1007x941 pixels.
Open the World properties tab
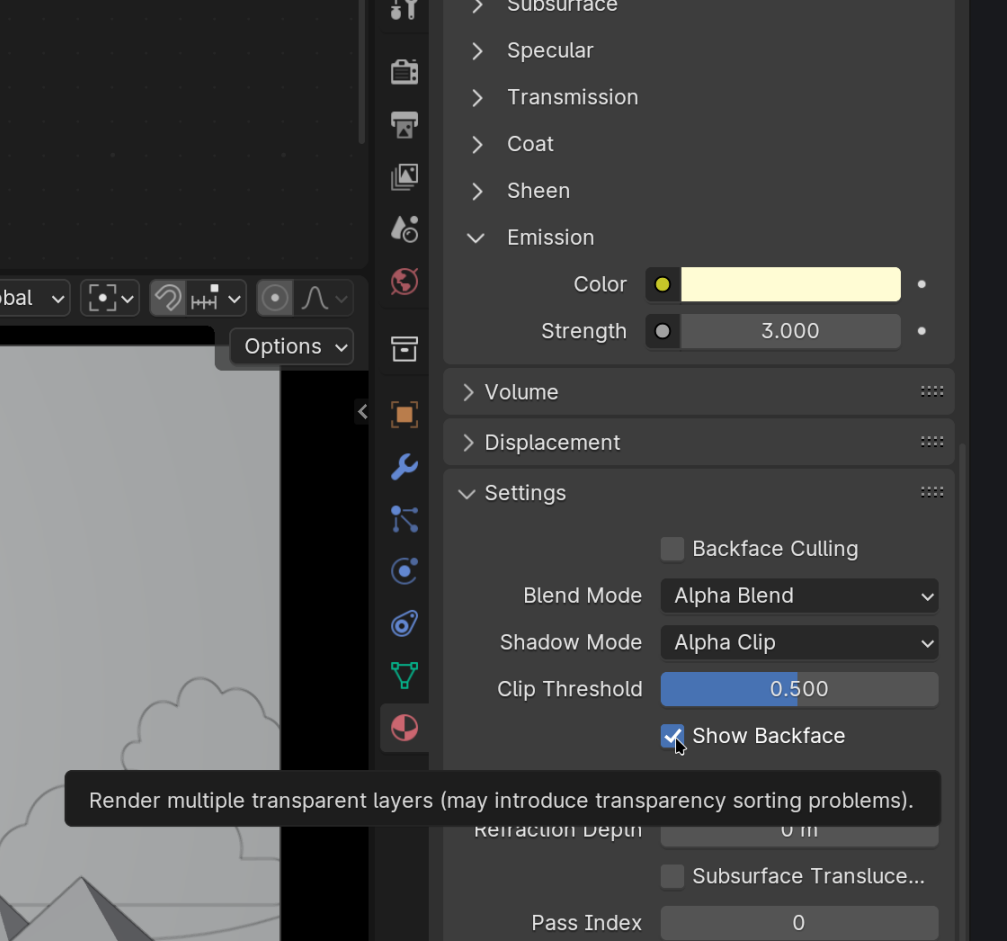(x=404, y=282)
